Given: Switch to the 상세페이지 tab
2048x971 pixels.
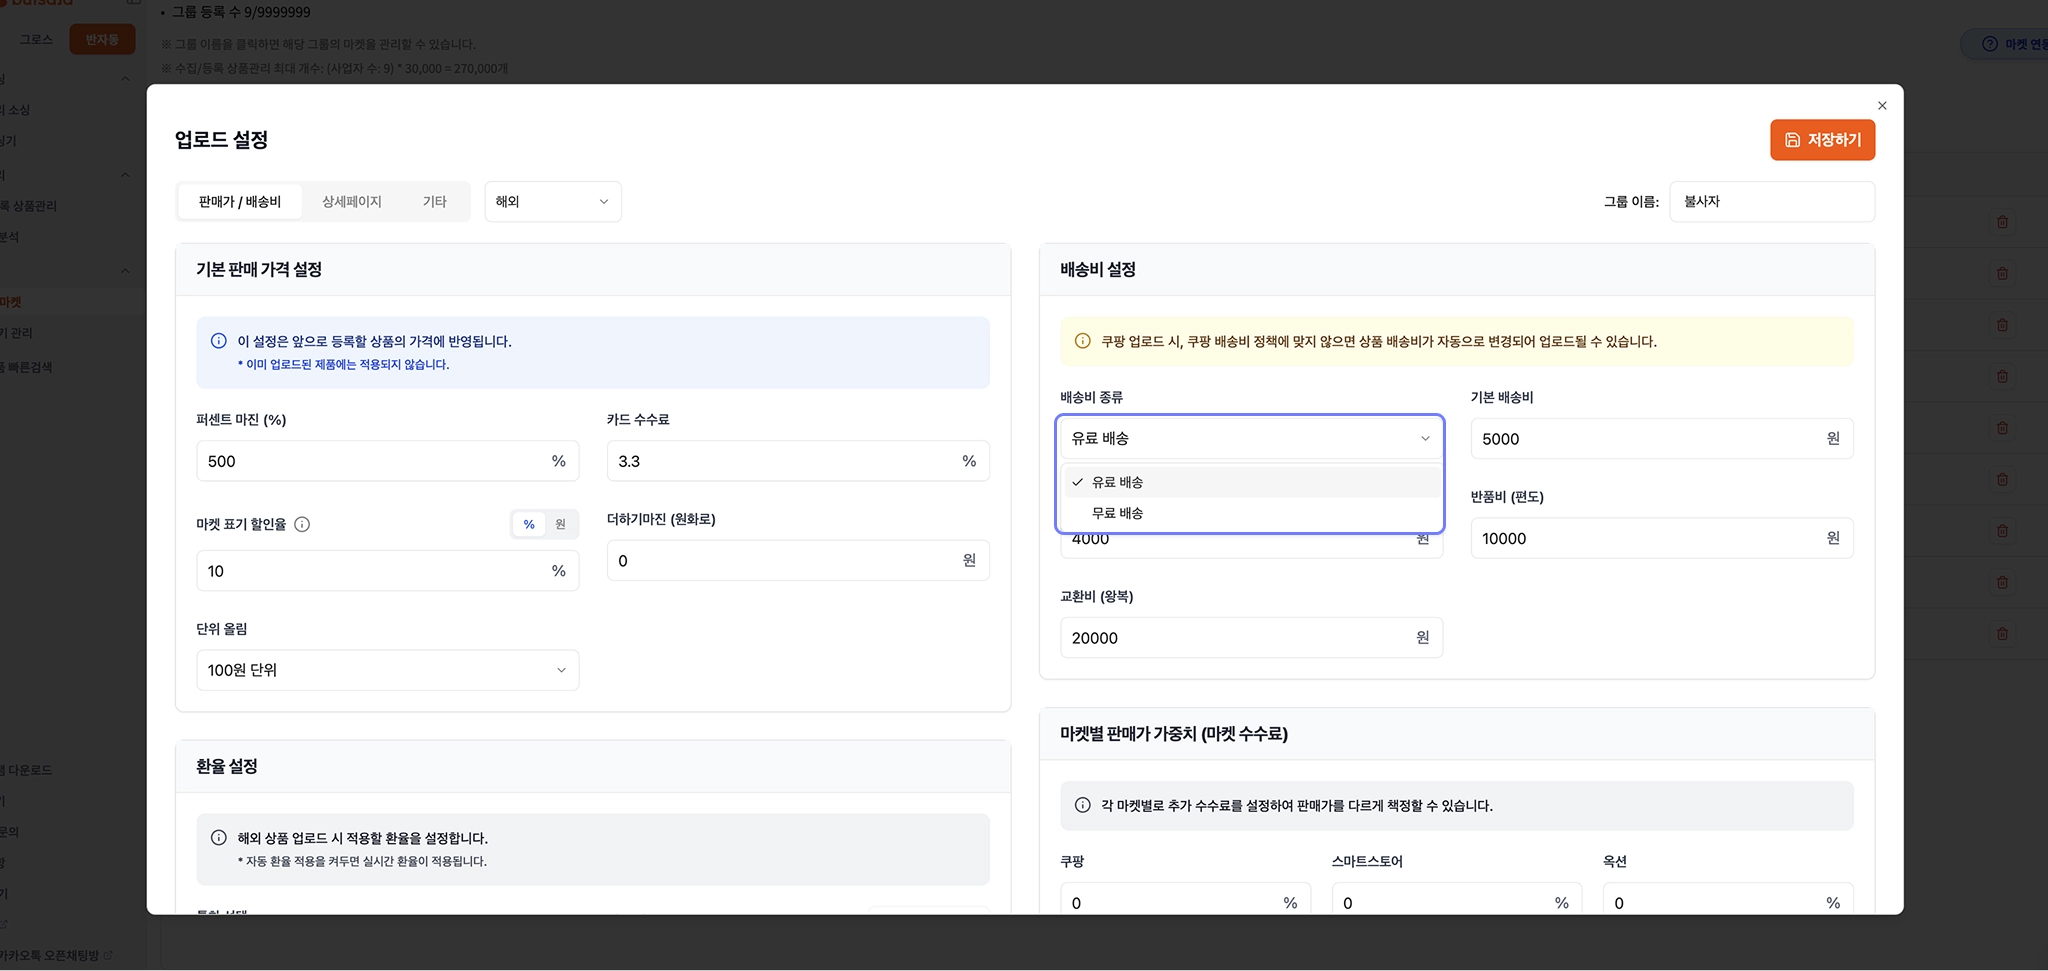Looking at the screenshot, I should (x=351, y=201).
